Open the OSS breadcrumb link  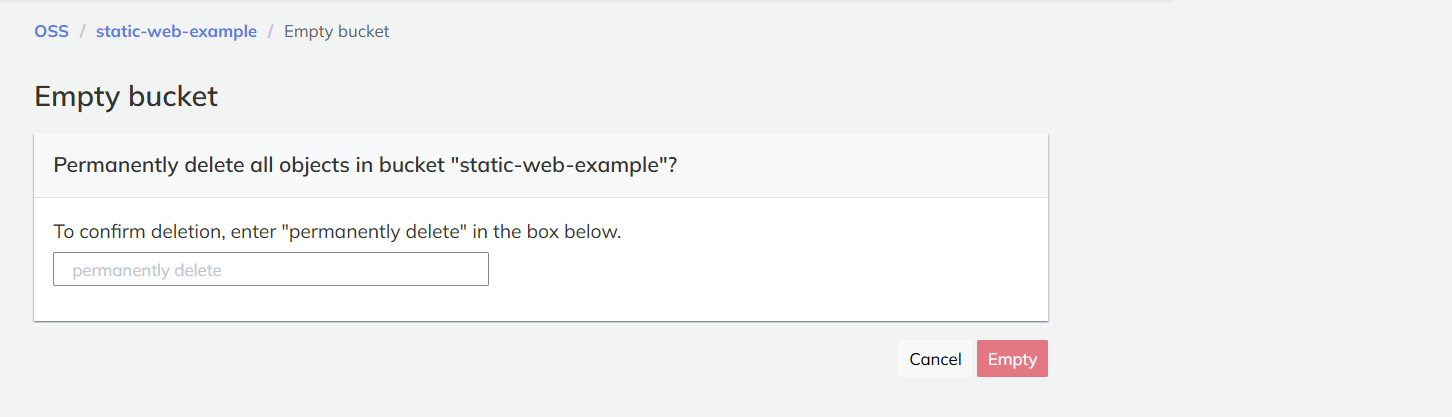coord(52,31)
